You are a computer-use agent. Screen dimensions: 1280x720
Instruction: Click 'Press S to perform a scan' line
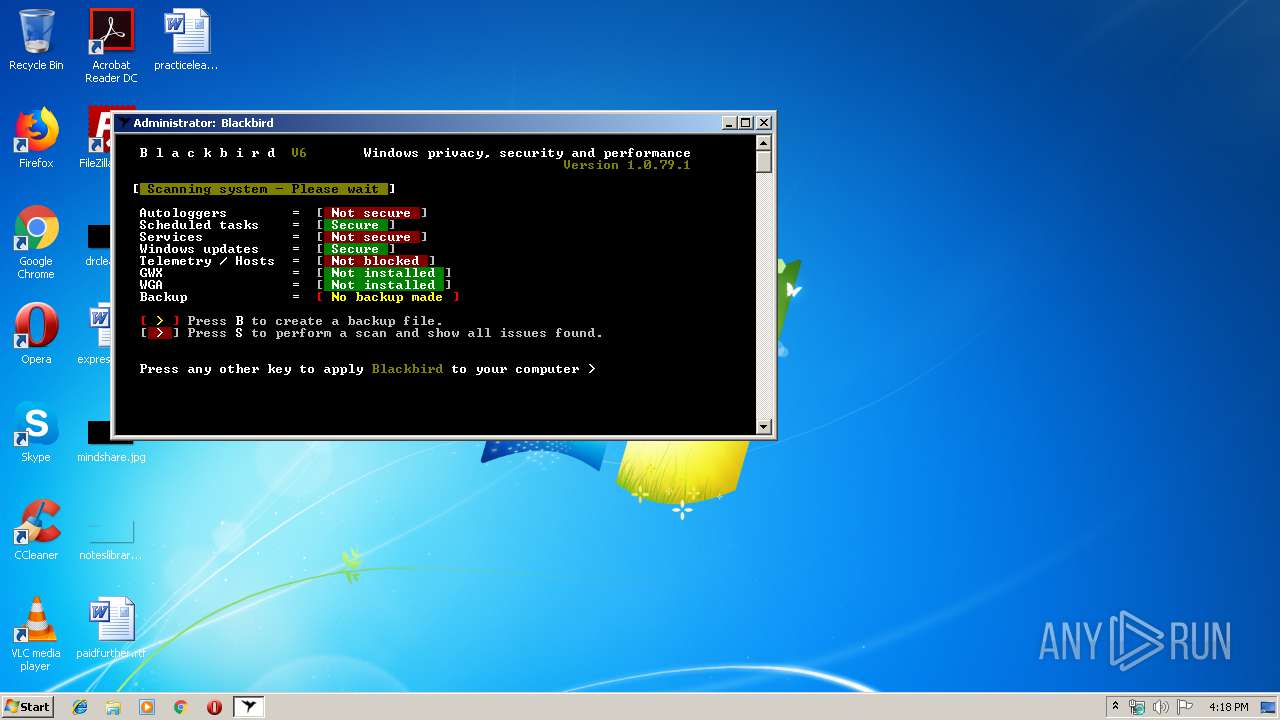[x=395, y=333]
